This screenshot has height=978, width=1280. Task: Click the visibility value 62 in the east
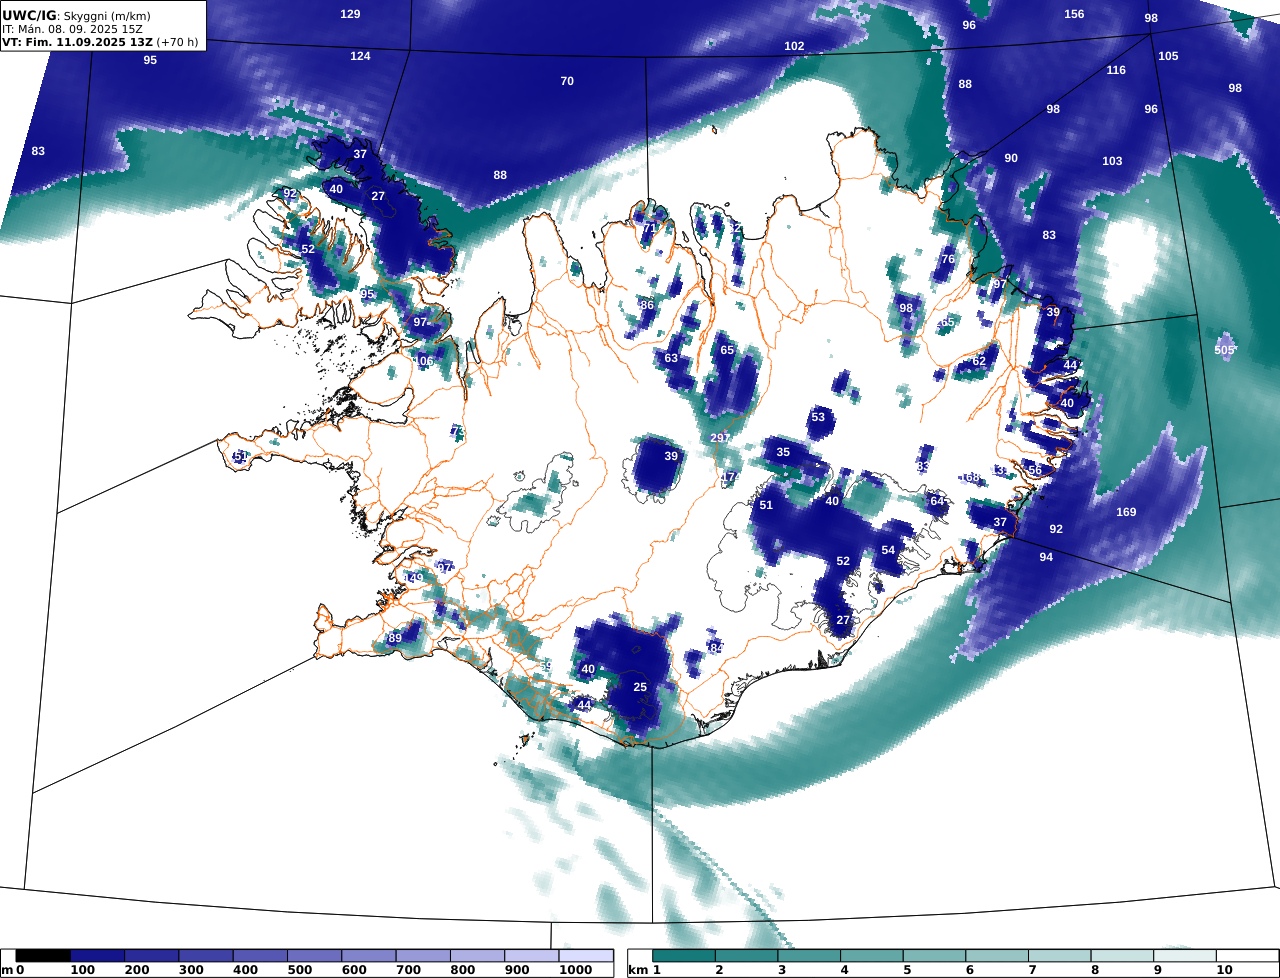(x=979, y=361)
